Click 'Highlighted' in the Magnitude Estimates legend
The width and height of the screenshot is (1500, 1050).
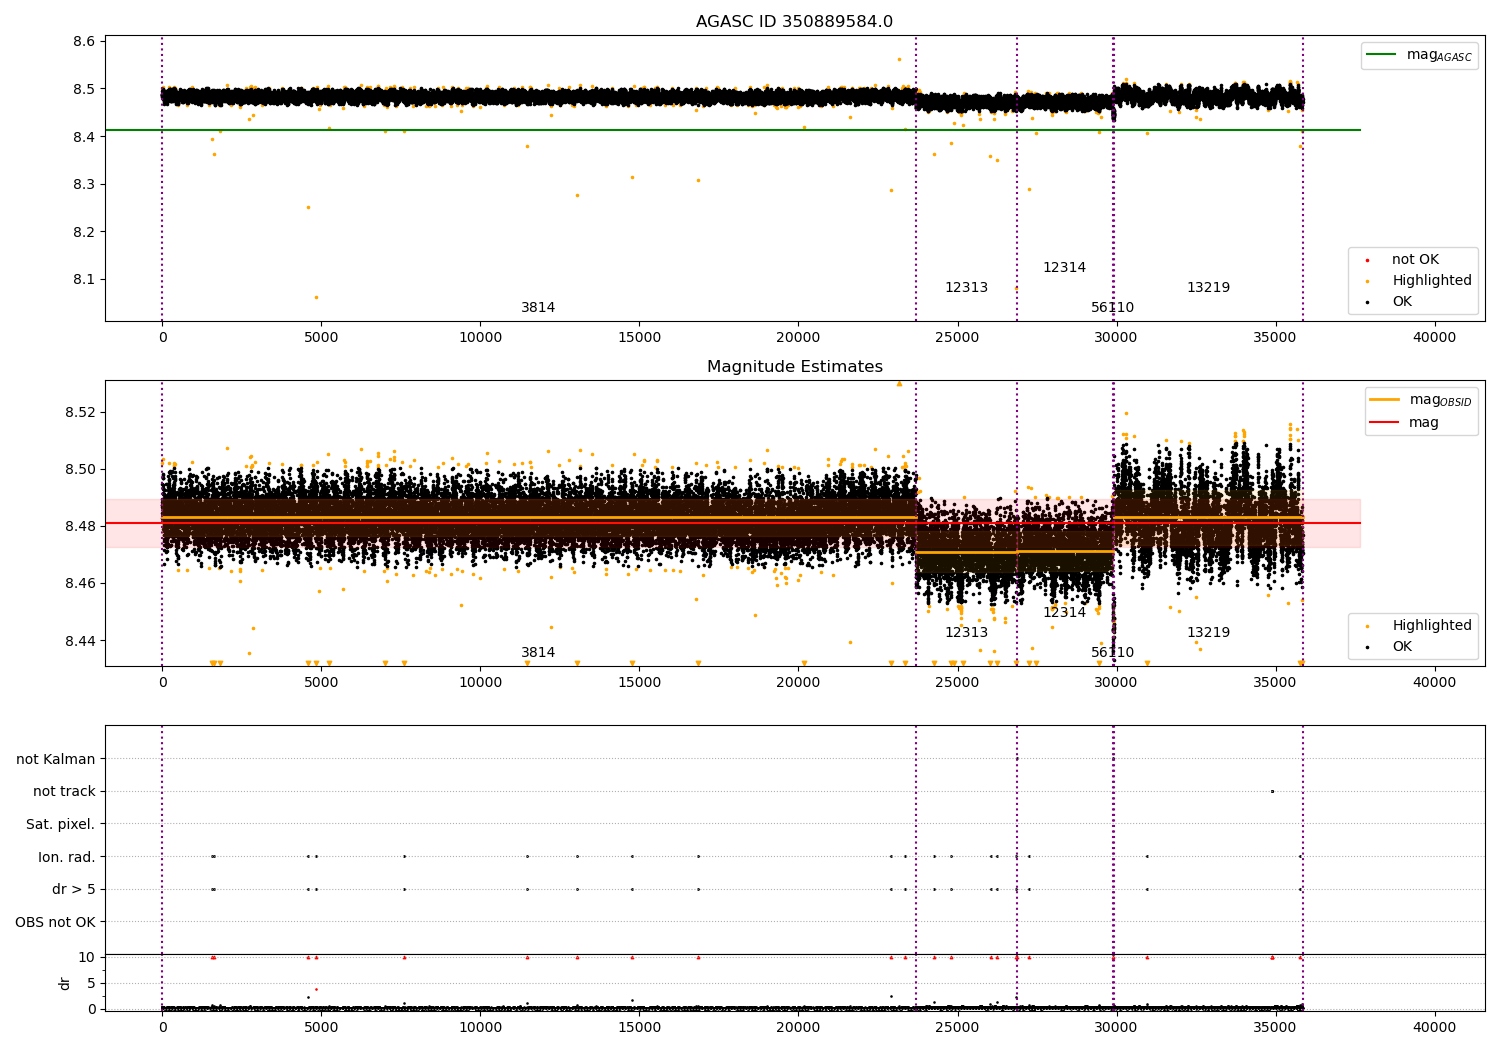[x=1432, y=626]
